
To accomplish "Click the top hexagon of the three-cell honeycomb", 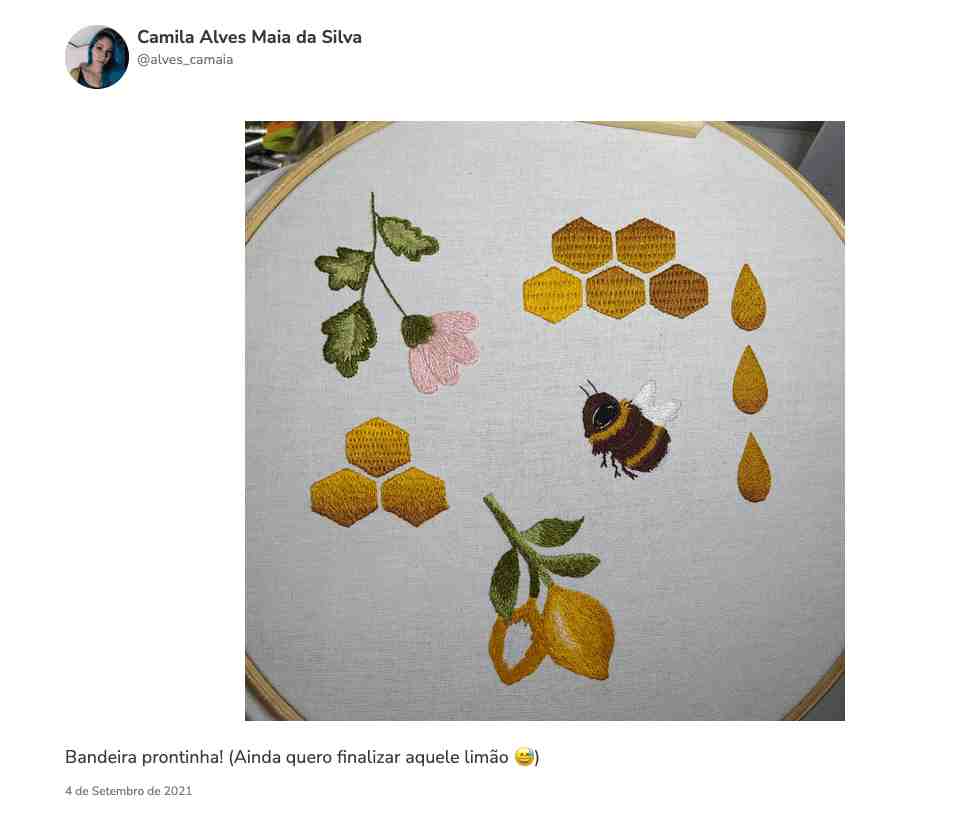I will (377, 447).
